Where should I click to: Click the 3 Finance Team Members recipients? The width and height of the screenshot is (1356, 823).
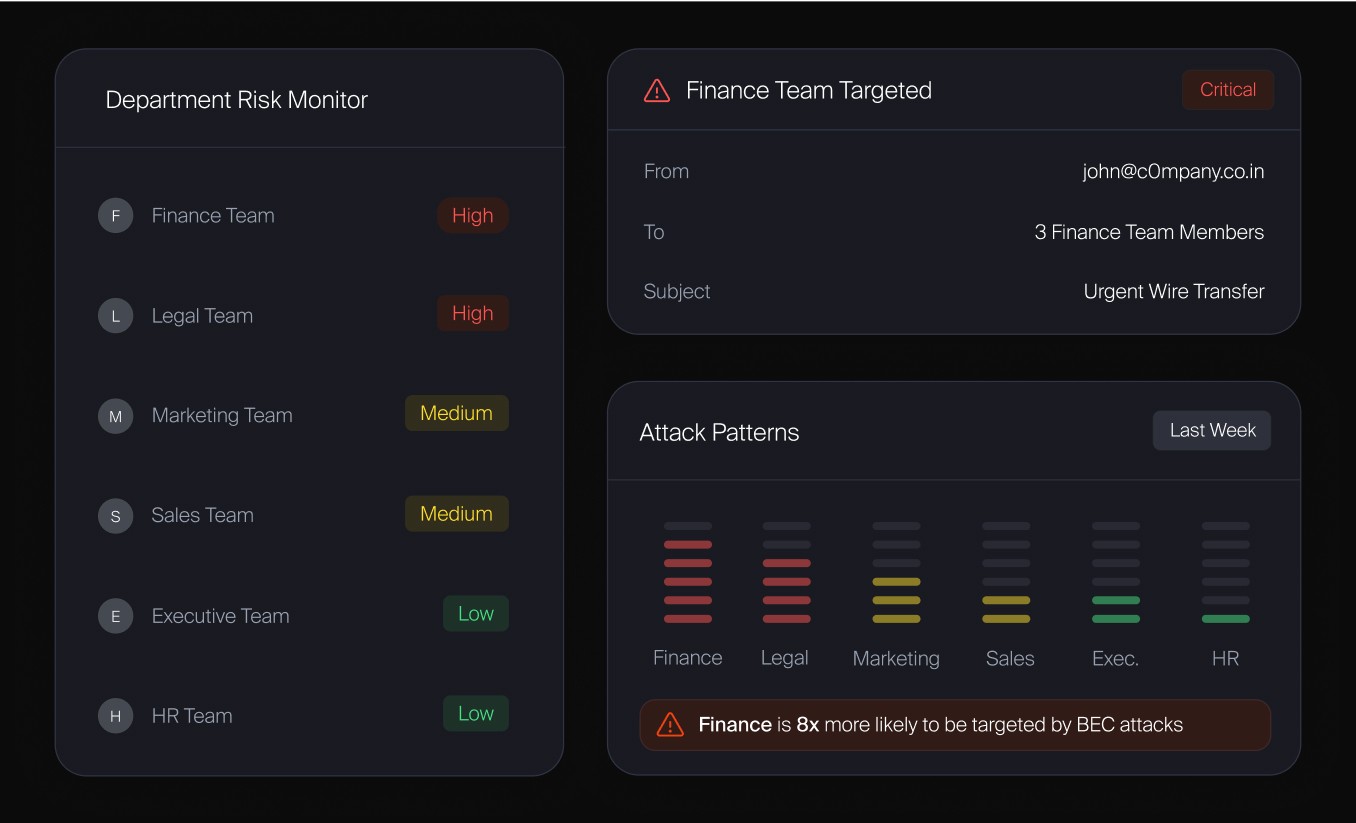1149,232
